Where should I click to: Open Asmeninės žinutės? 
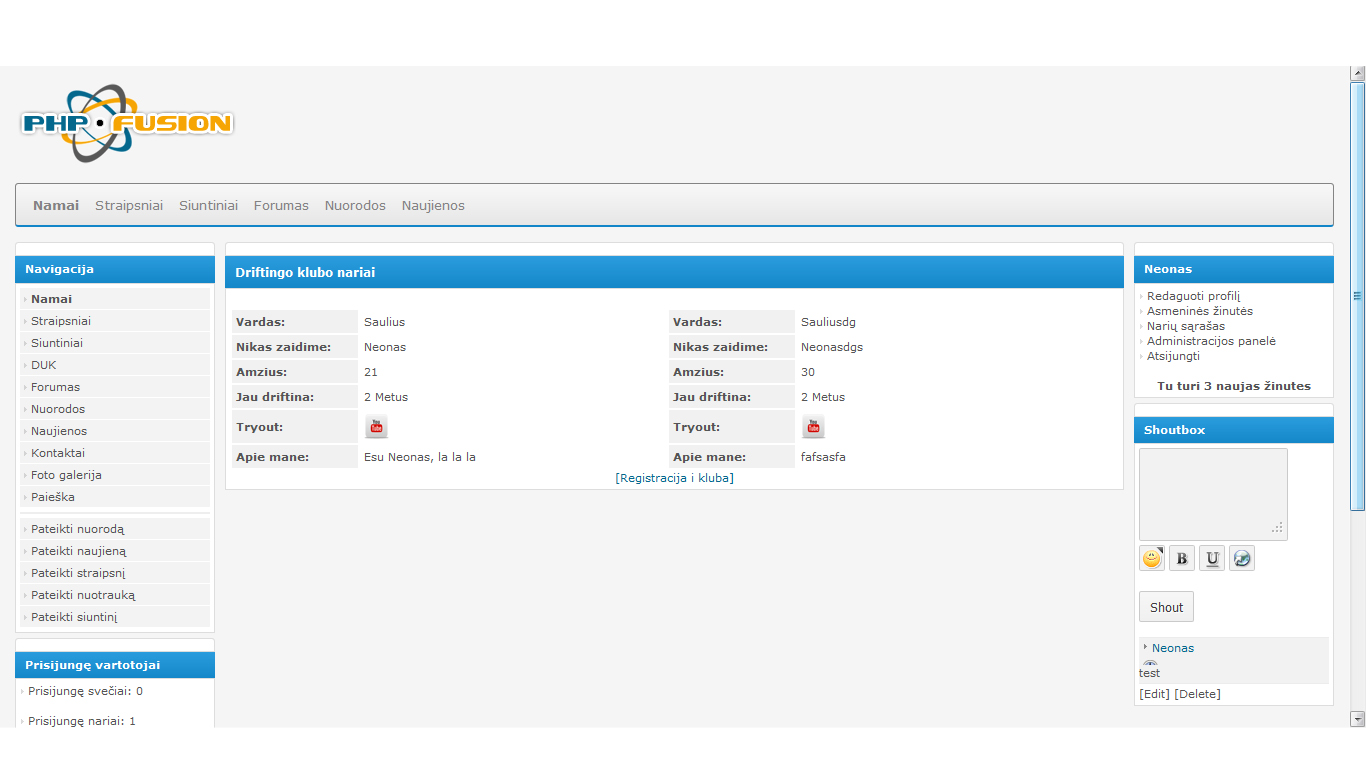1200,311
